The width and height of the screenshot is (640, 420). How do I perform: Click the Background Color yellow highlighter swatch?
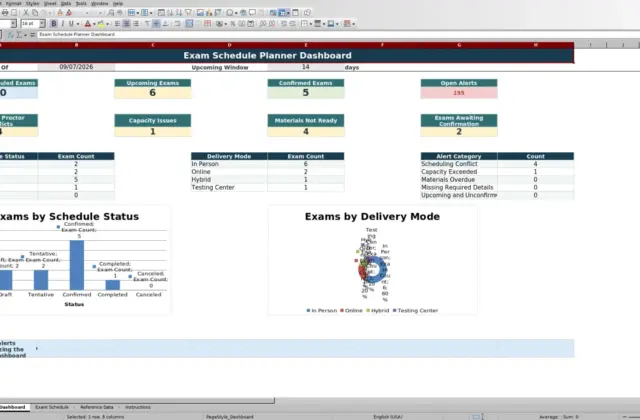coord(101,24)
